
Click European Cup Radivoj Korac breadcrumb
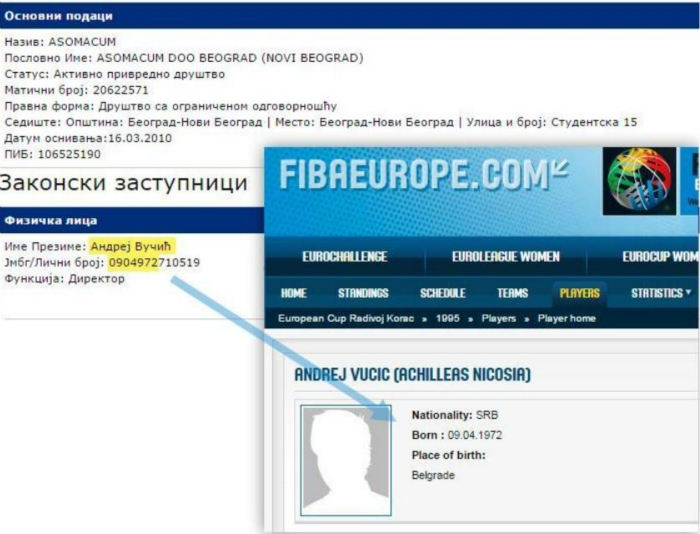[x=346, y=318]
